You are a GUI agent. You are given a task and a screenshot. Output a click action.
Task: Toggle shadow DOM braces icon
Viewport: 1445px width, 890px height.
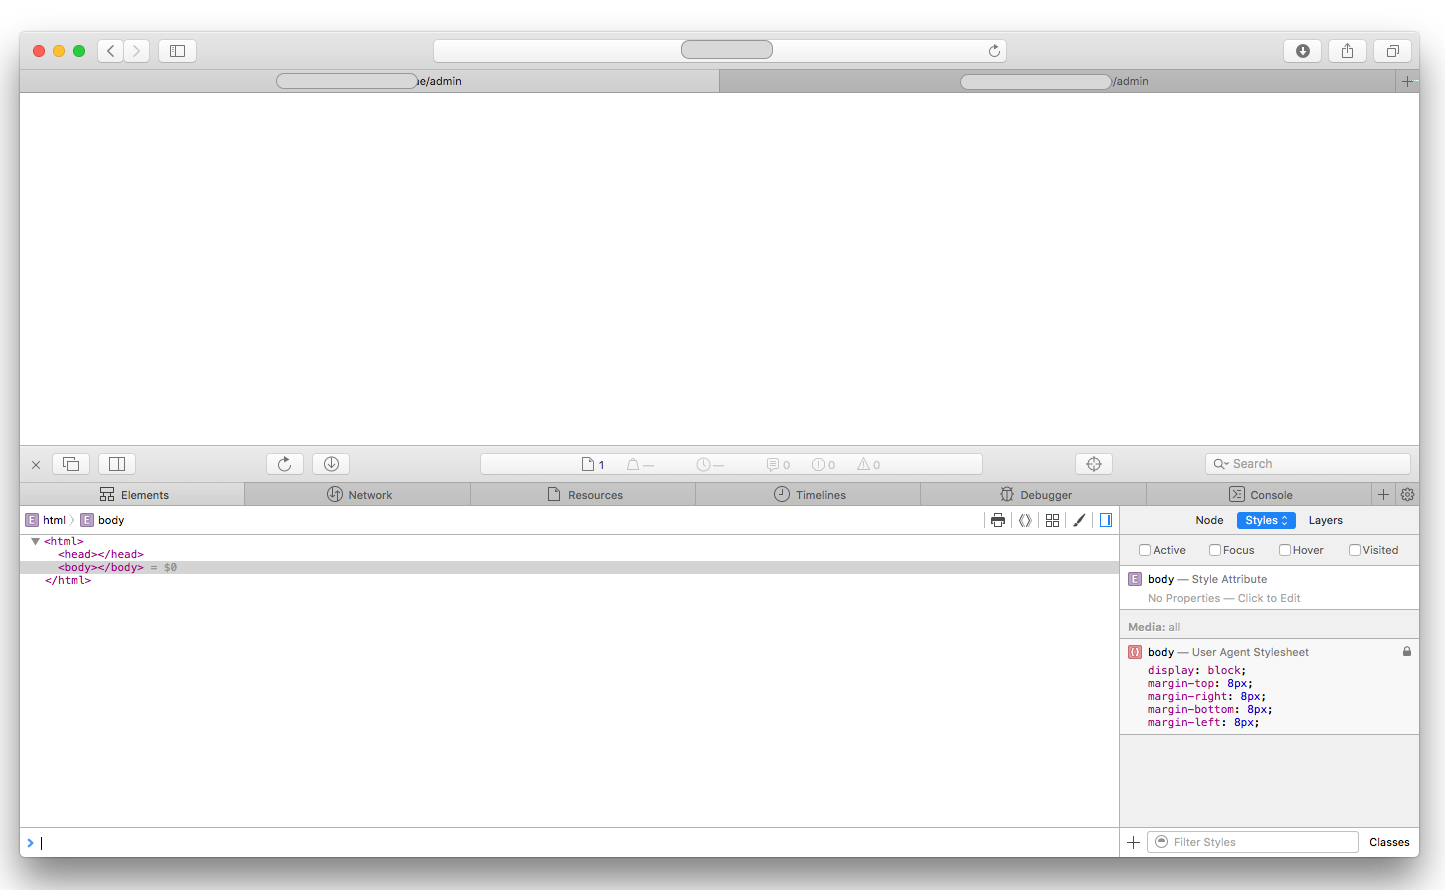coord(1025,520)
